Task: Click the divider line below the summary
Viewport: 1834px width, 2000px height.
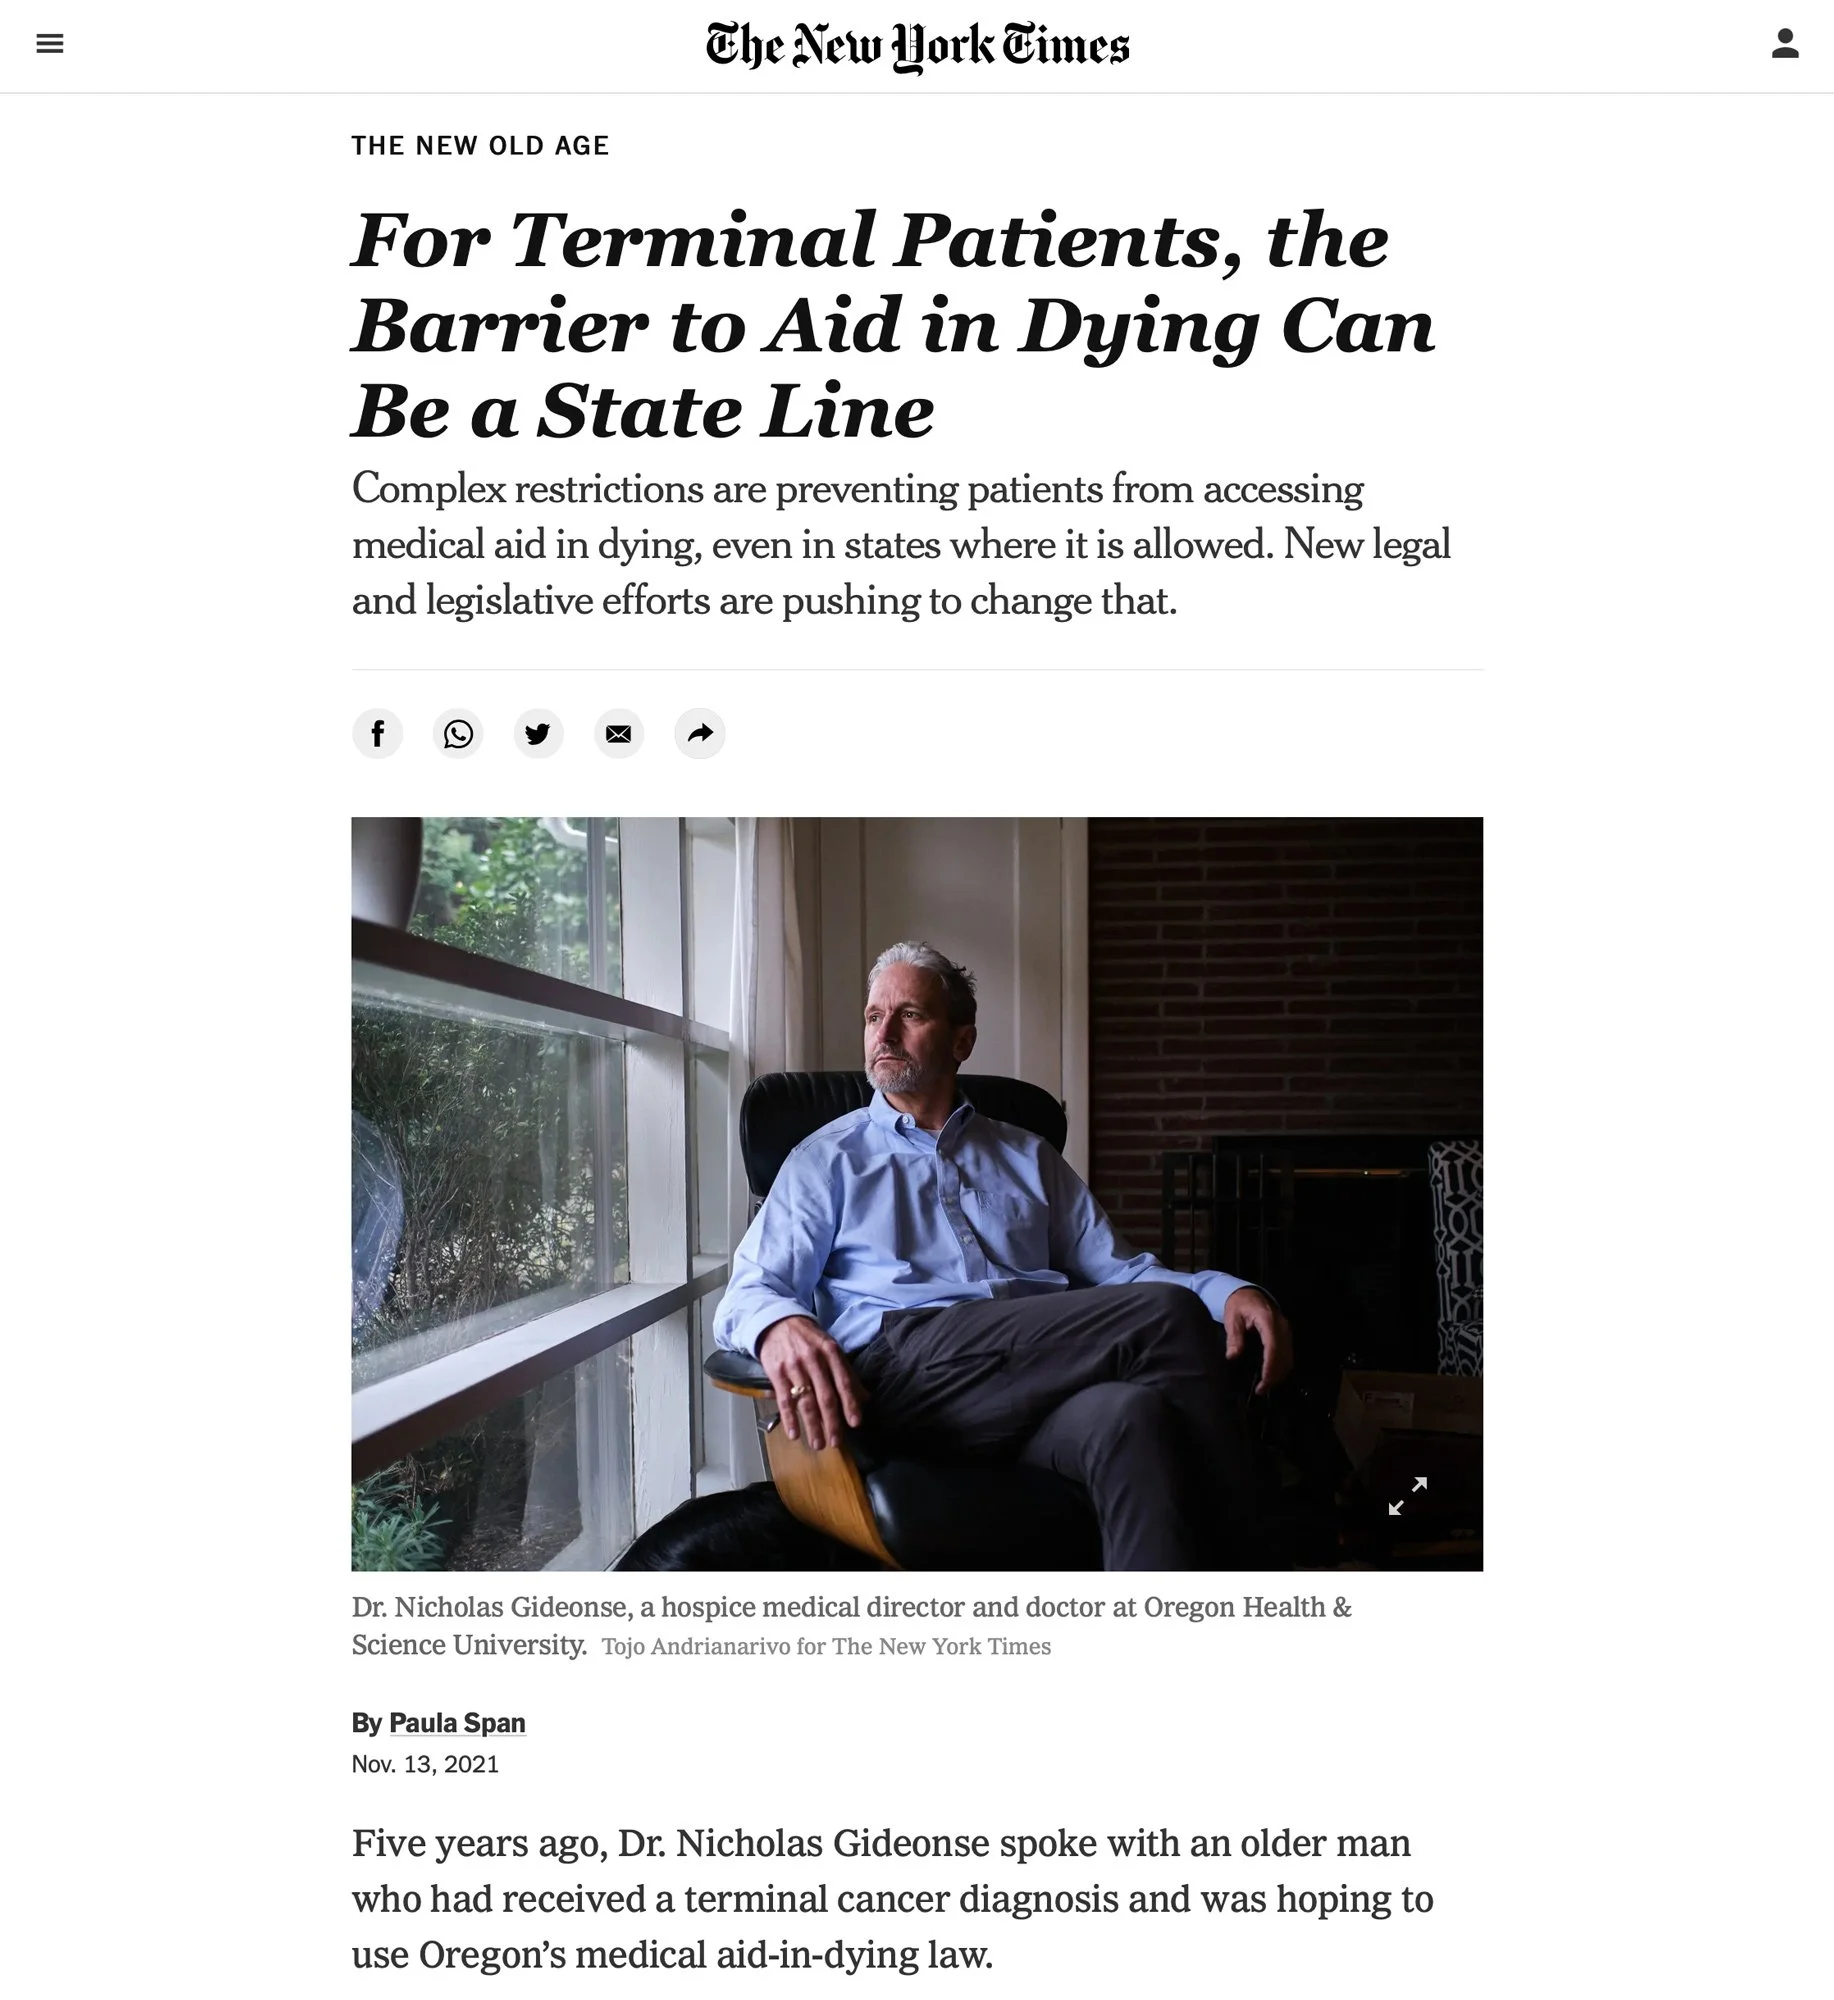Action: coord(917,669)
